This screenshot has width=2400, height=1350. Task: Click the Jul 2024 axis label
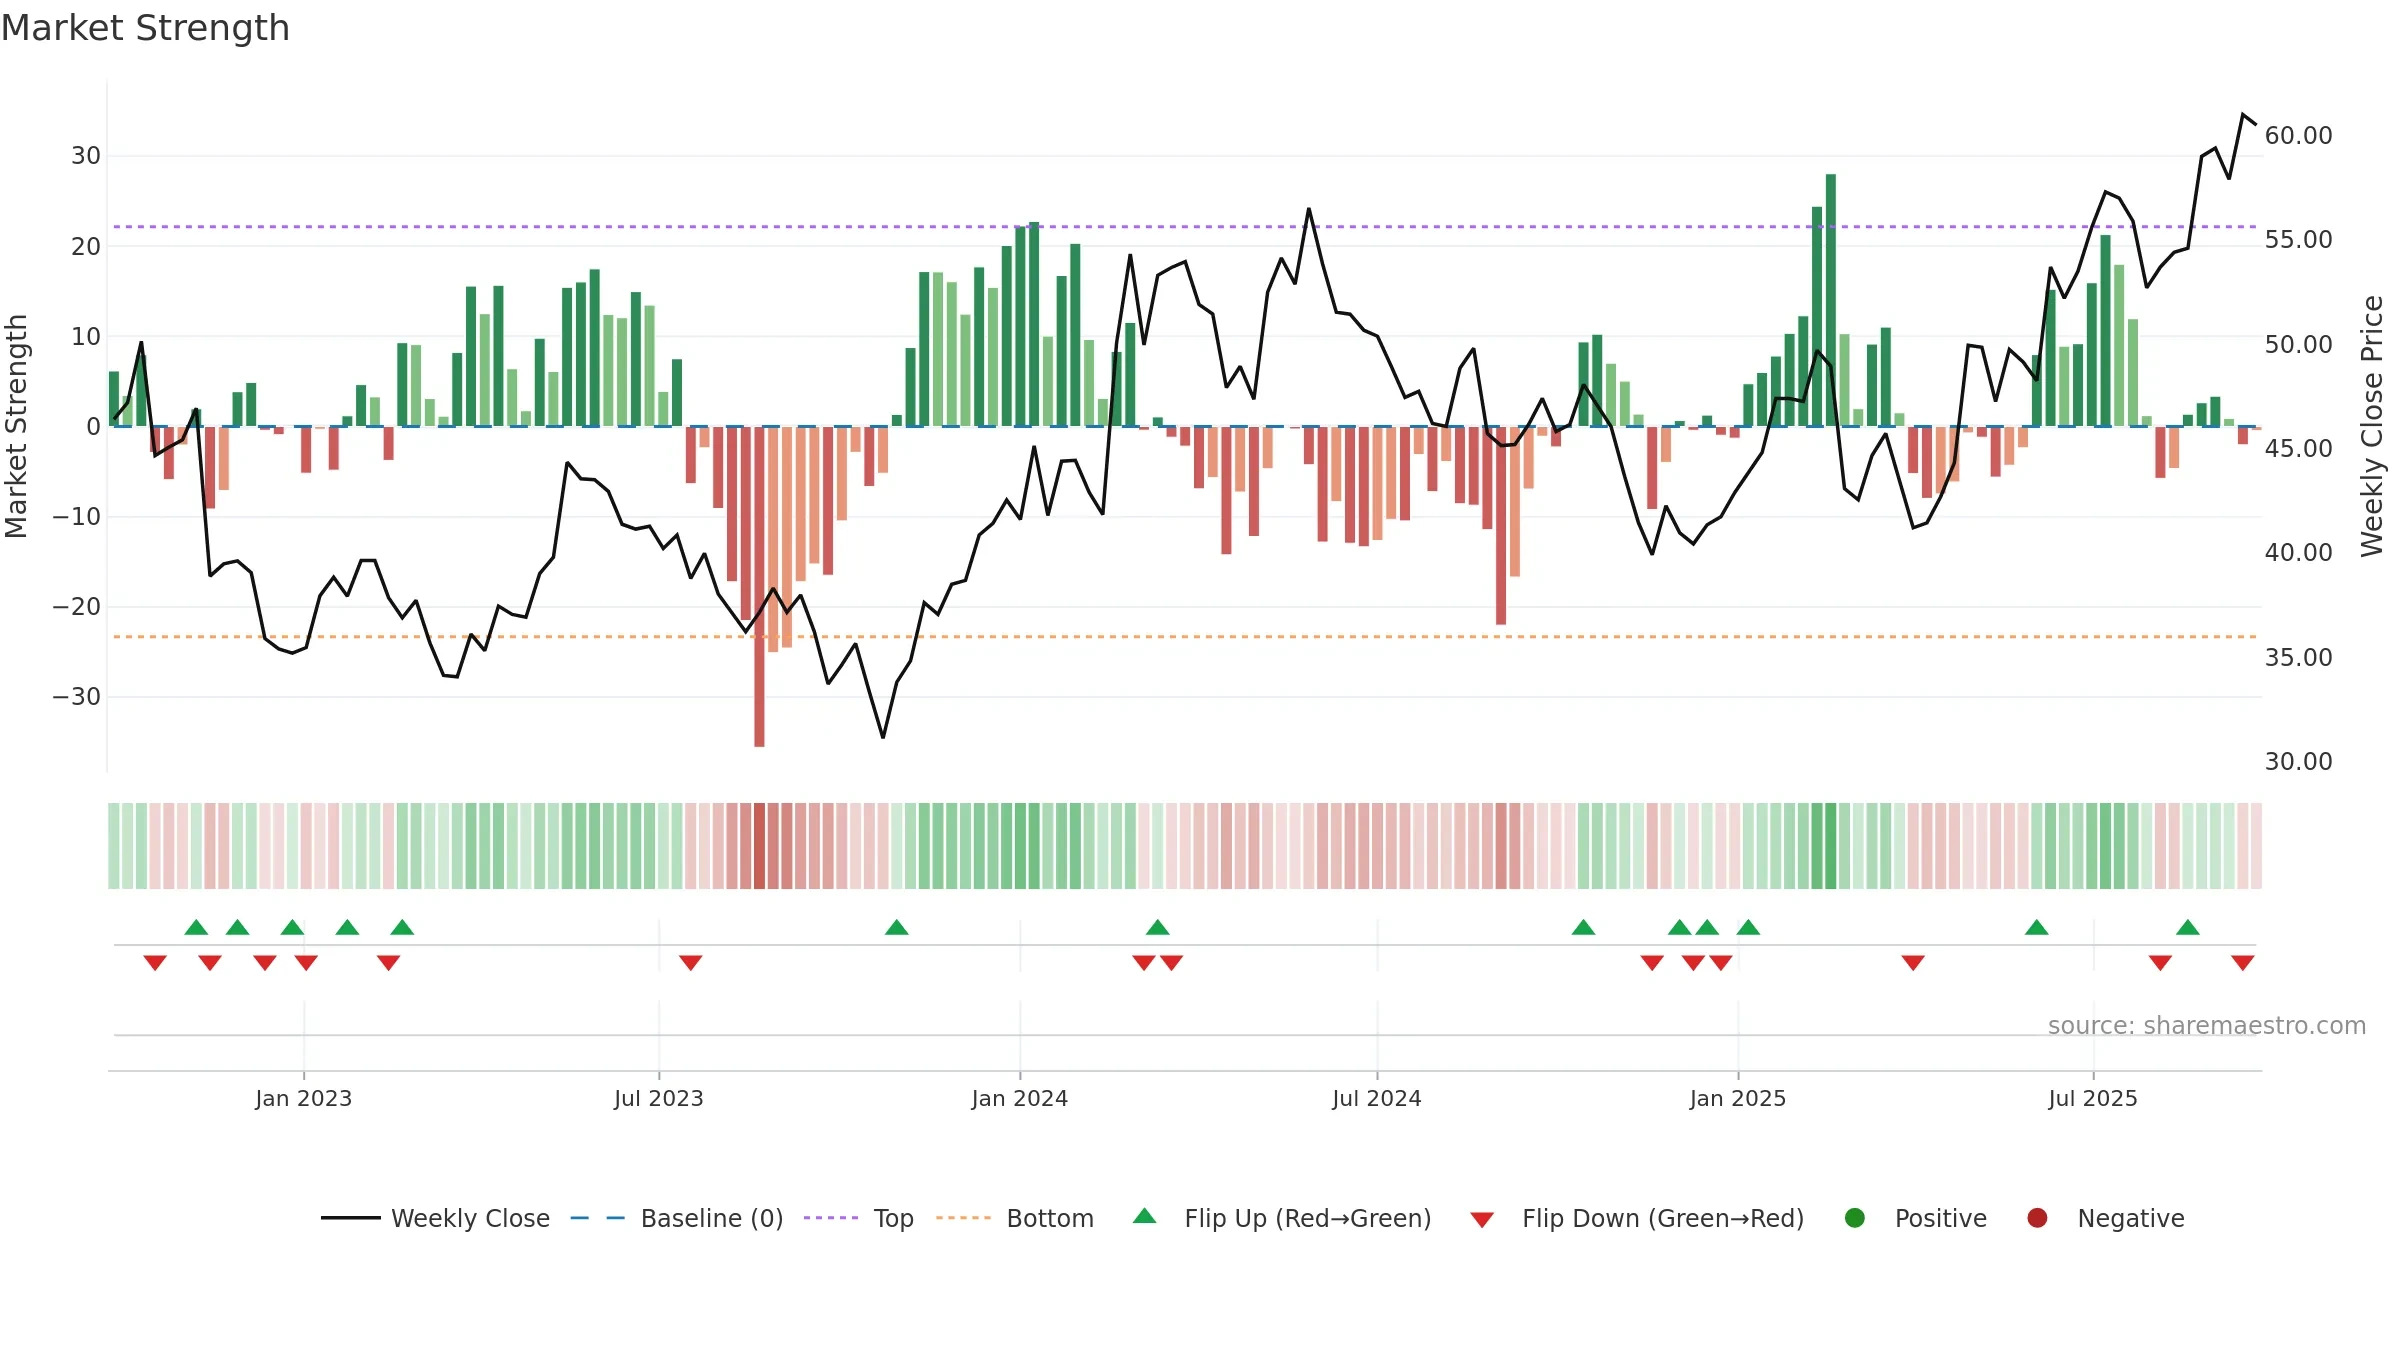click(1376, 1098)
